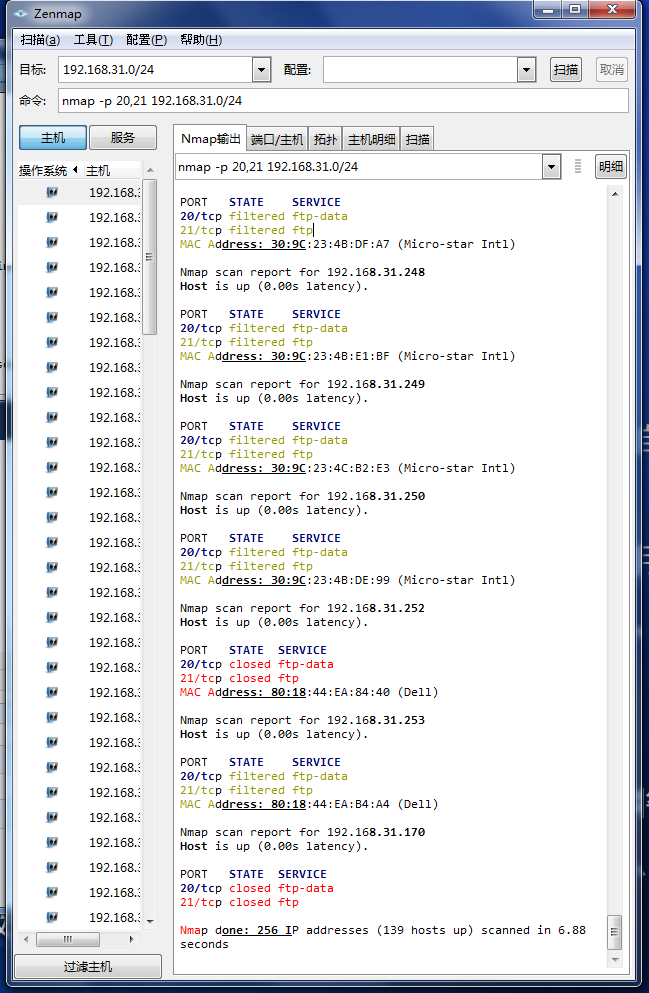Click the 明细 details button

[611, 167]
